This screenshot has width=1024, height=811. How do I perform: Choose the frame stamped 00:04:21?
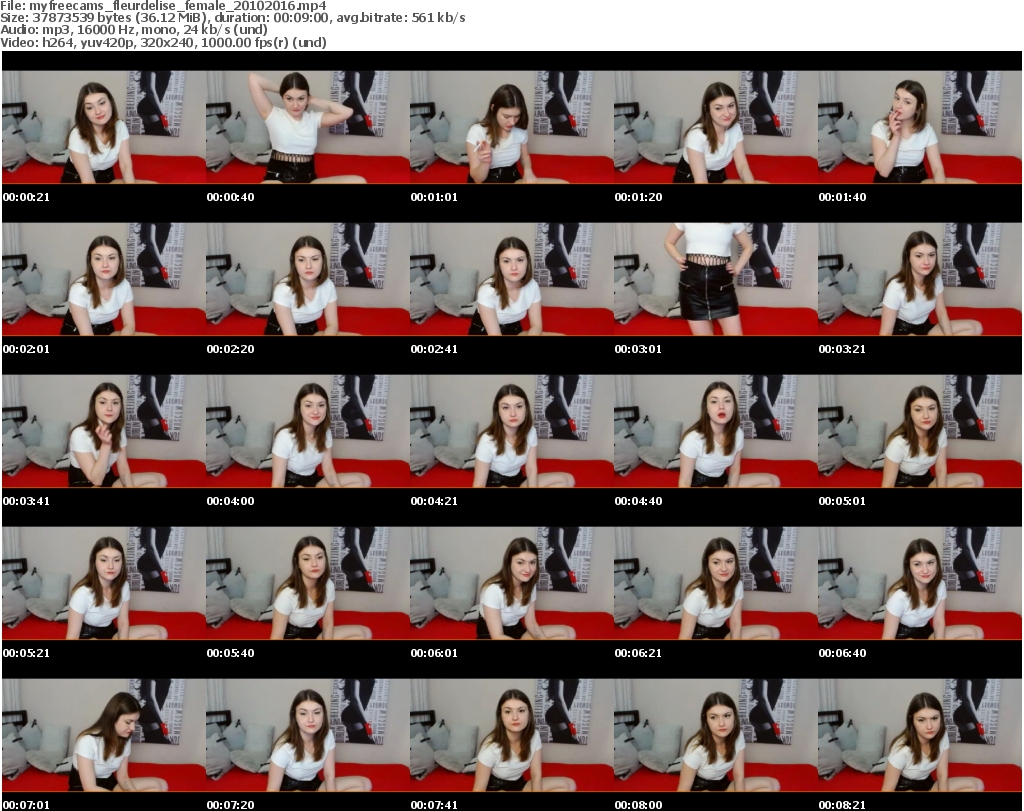pyautogui.click(x=512, y=431)
